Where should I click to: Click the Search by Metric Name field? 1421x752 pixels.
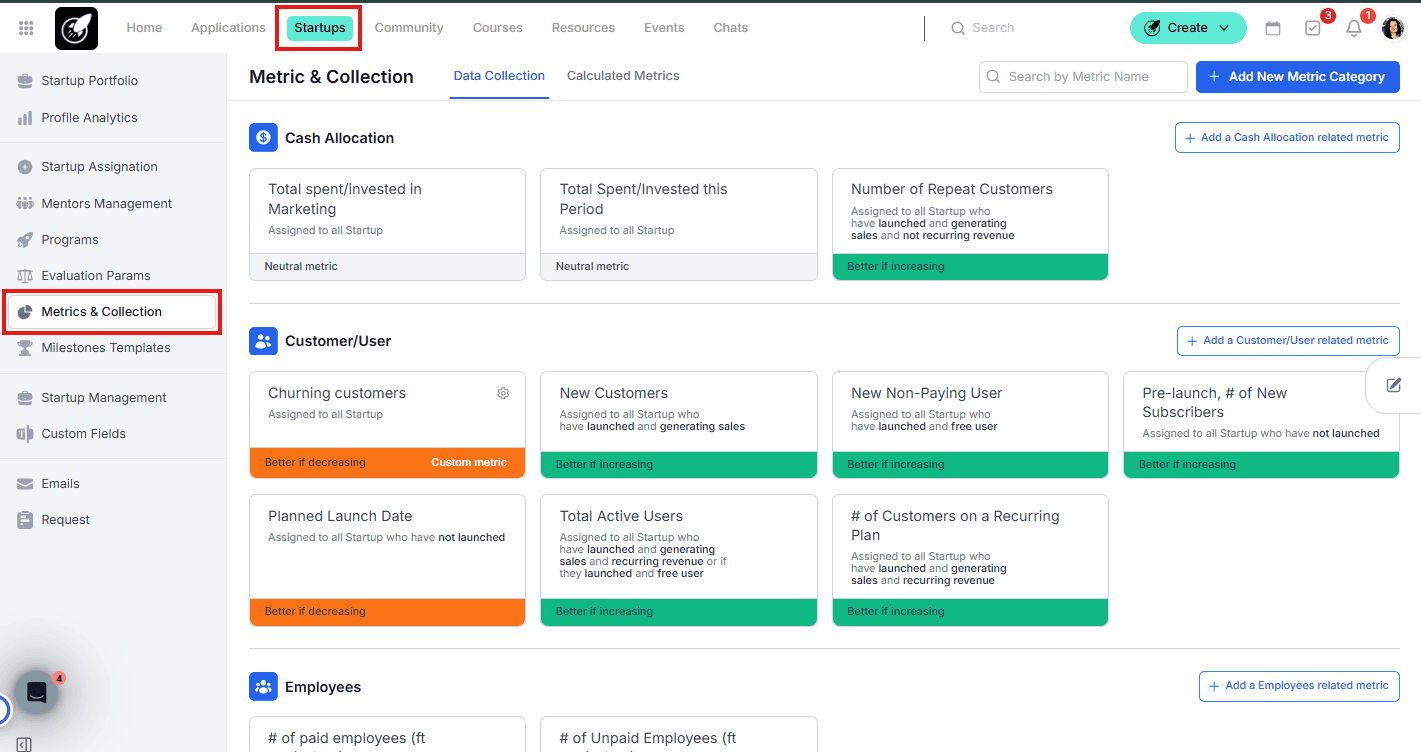[1083, 77]
